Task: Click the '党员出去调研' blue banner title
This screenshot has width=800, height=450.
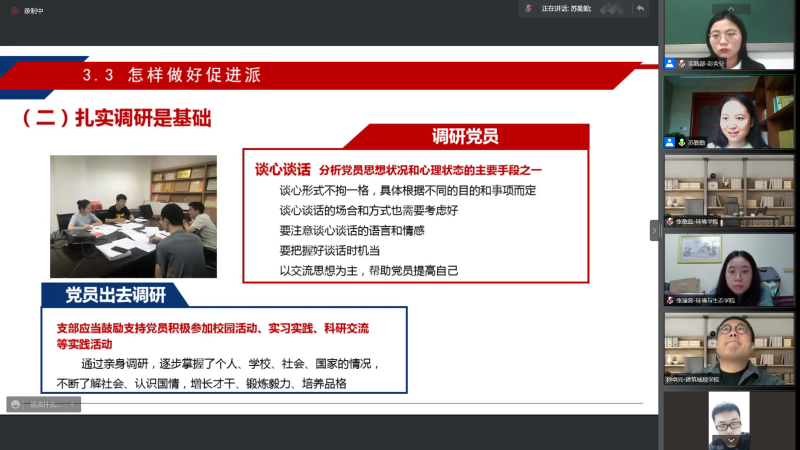Action: (x=116, y=295)
